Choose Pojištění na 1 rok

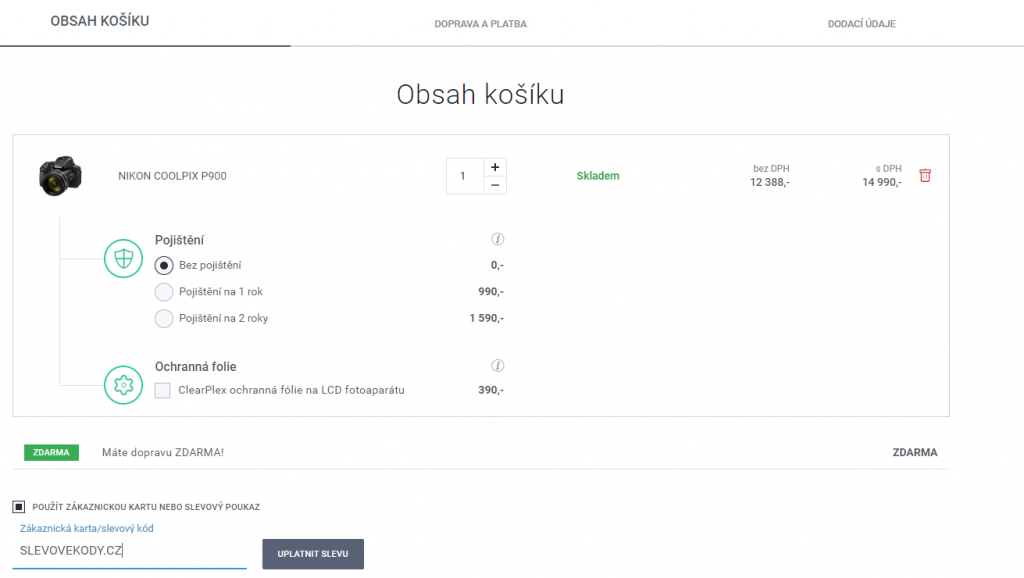pyautogui.click(x=164, y=292)
